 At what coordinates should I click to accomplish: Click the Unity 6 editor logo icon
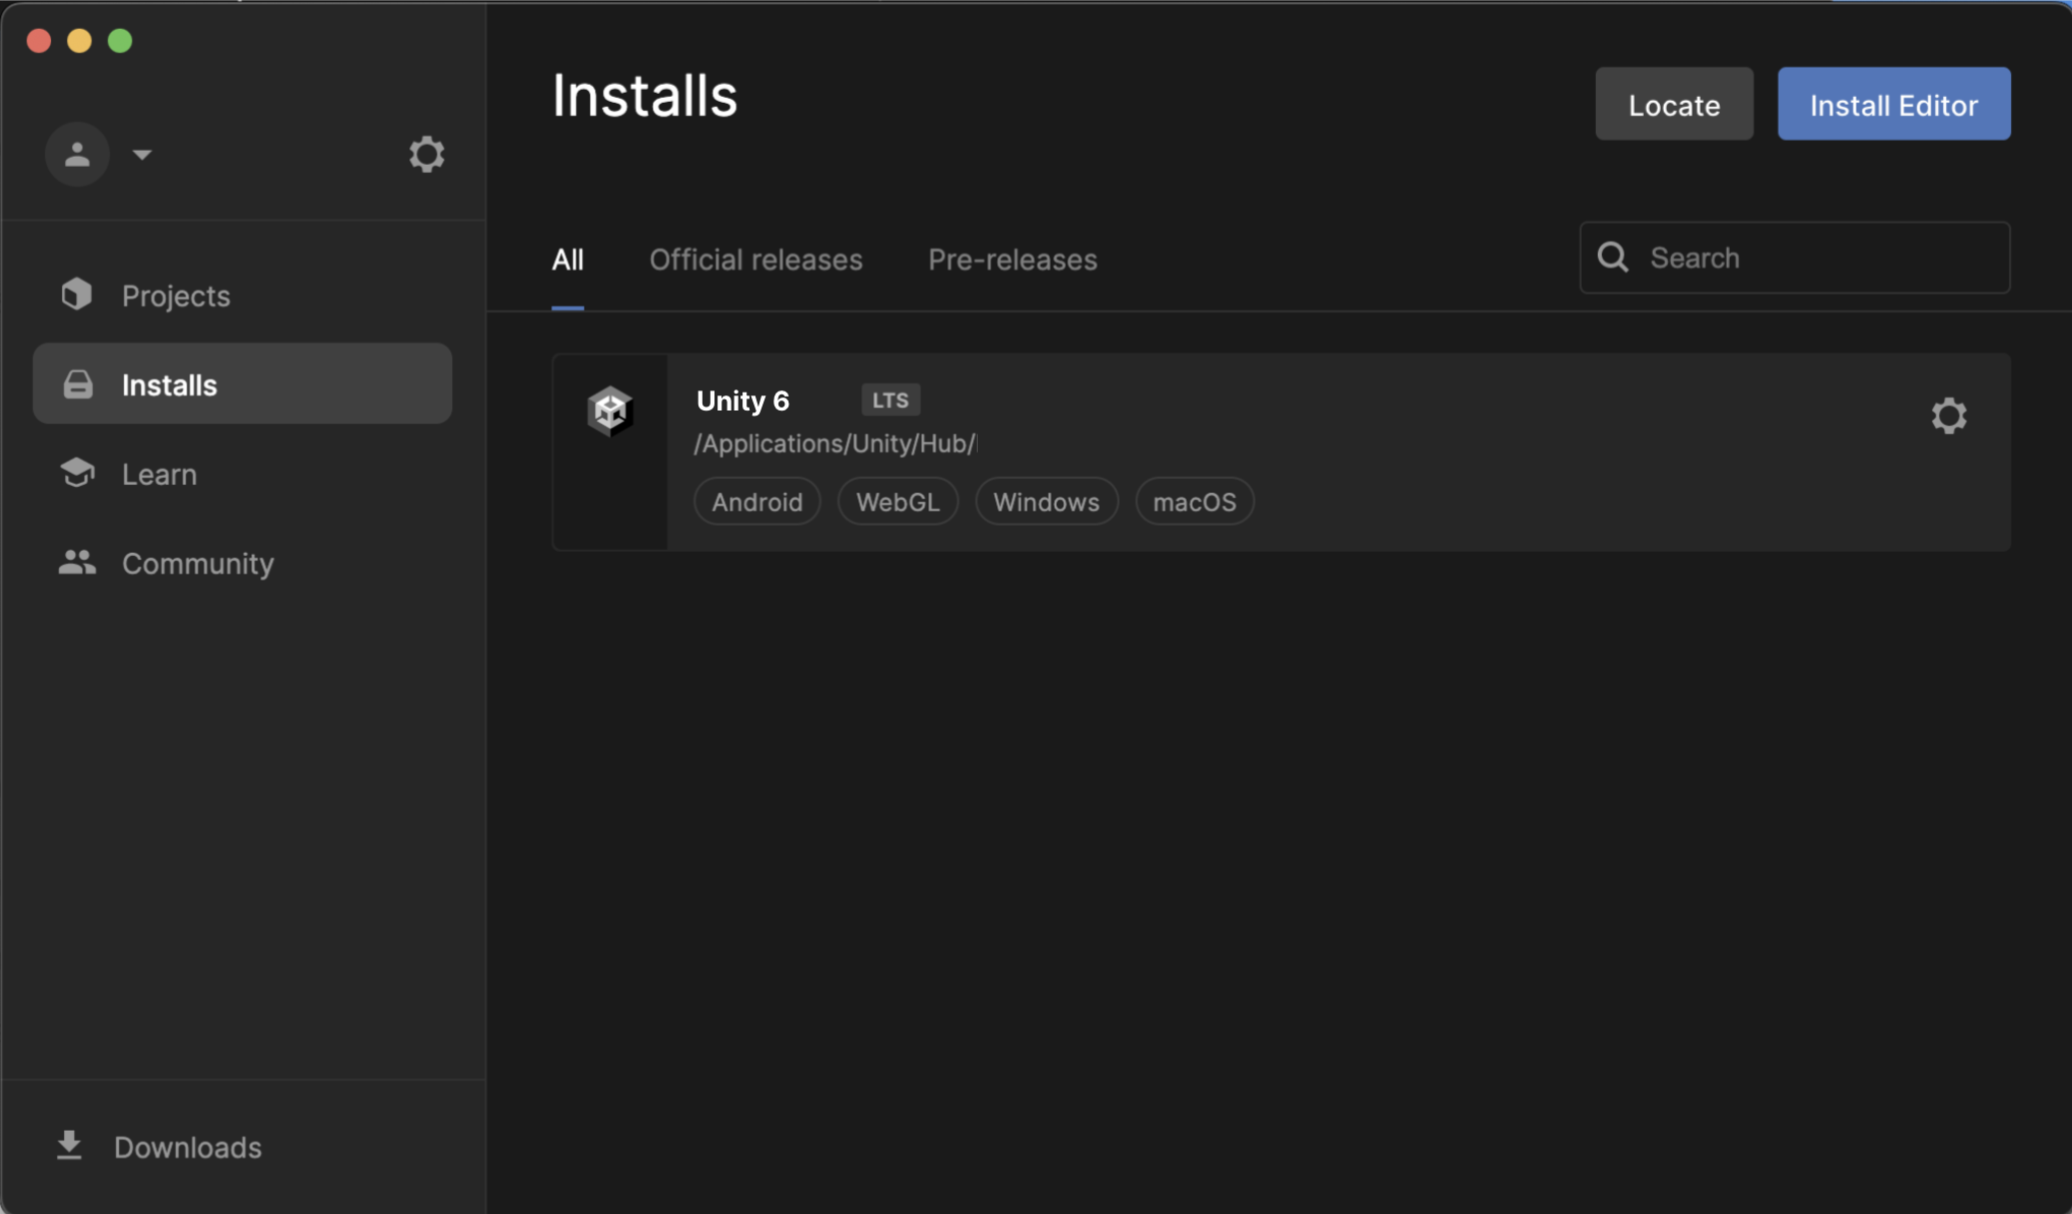pyautogui.click(x=610, y=410)
